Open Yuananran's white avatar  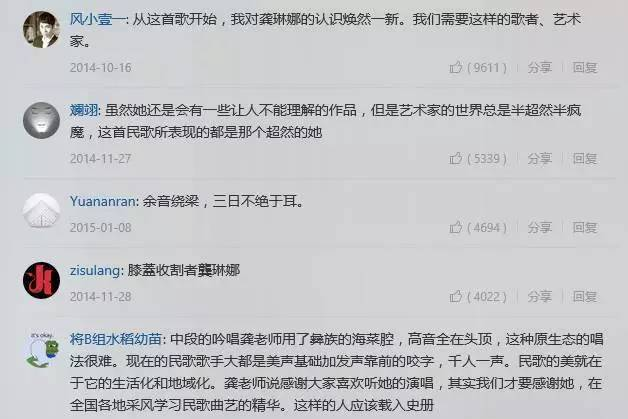tap(41, 211)
